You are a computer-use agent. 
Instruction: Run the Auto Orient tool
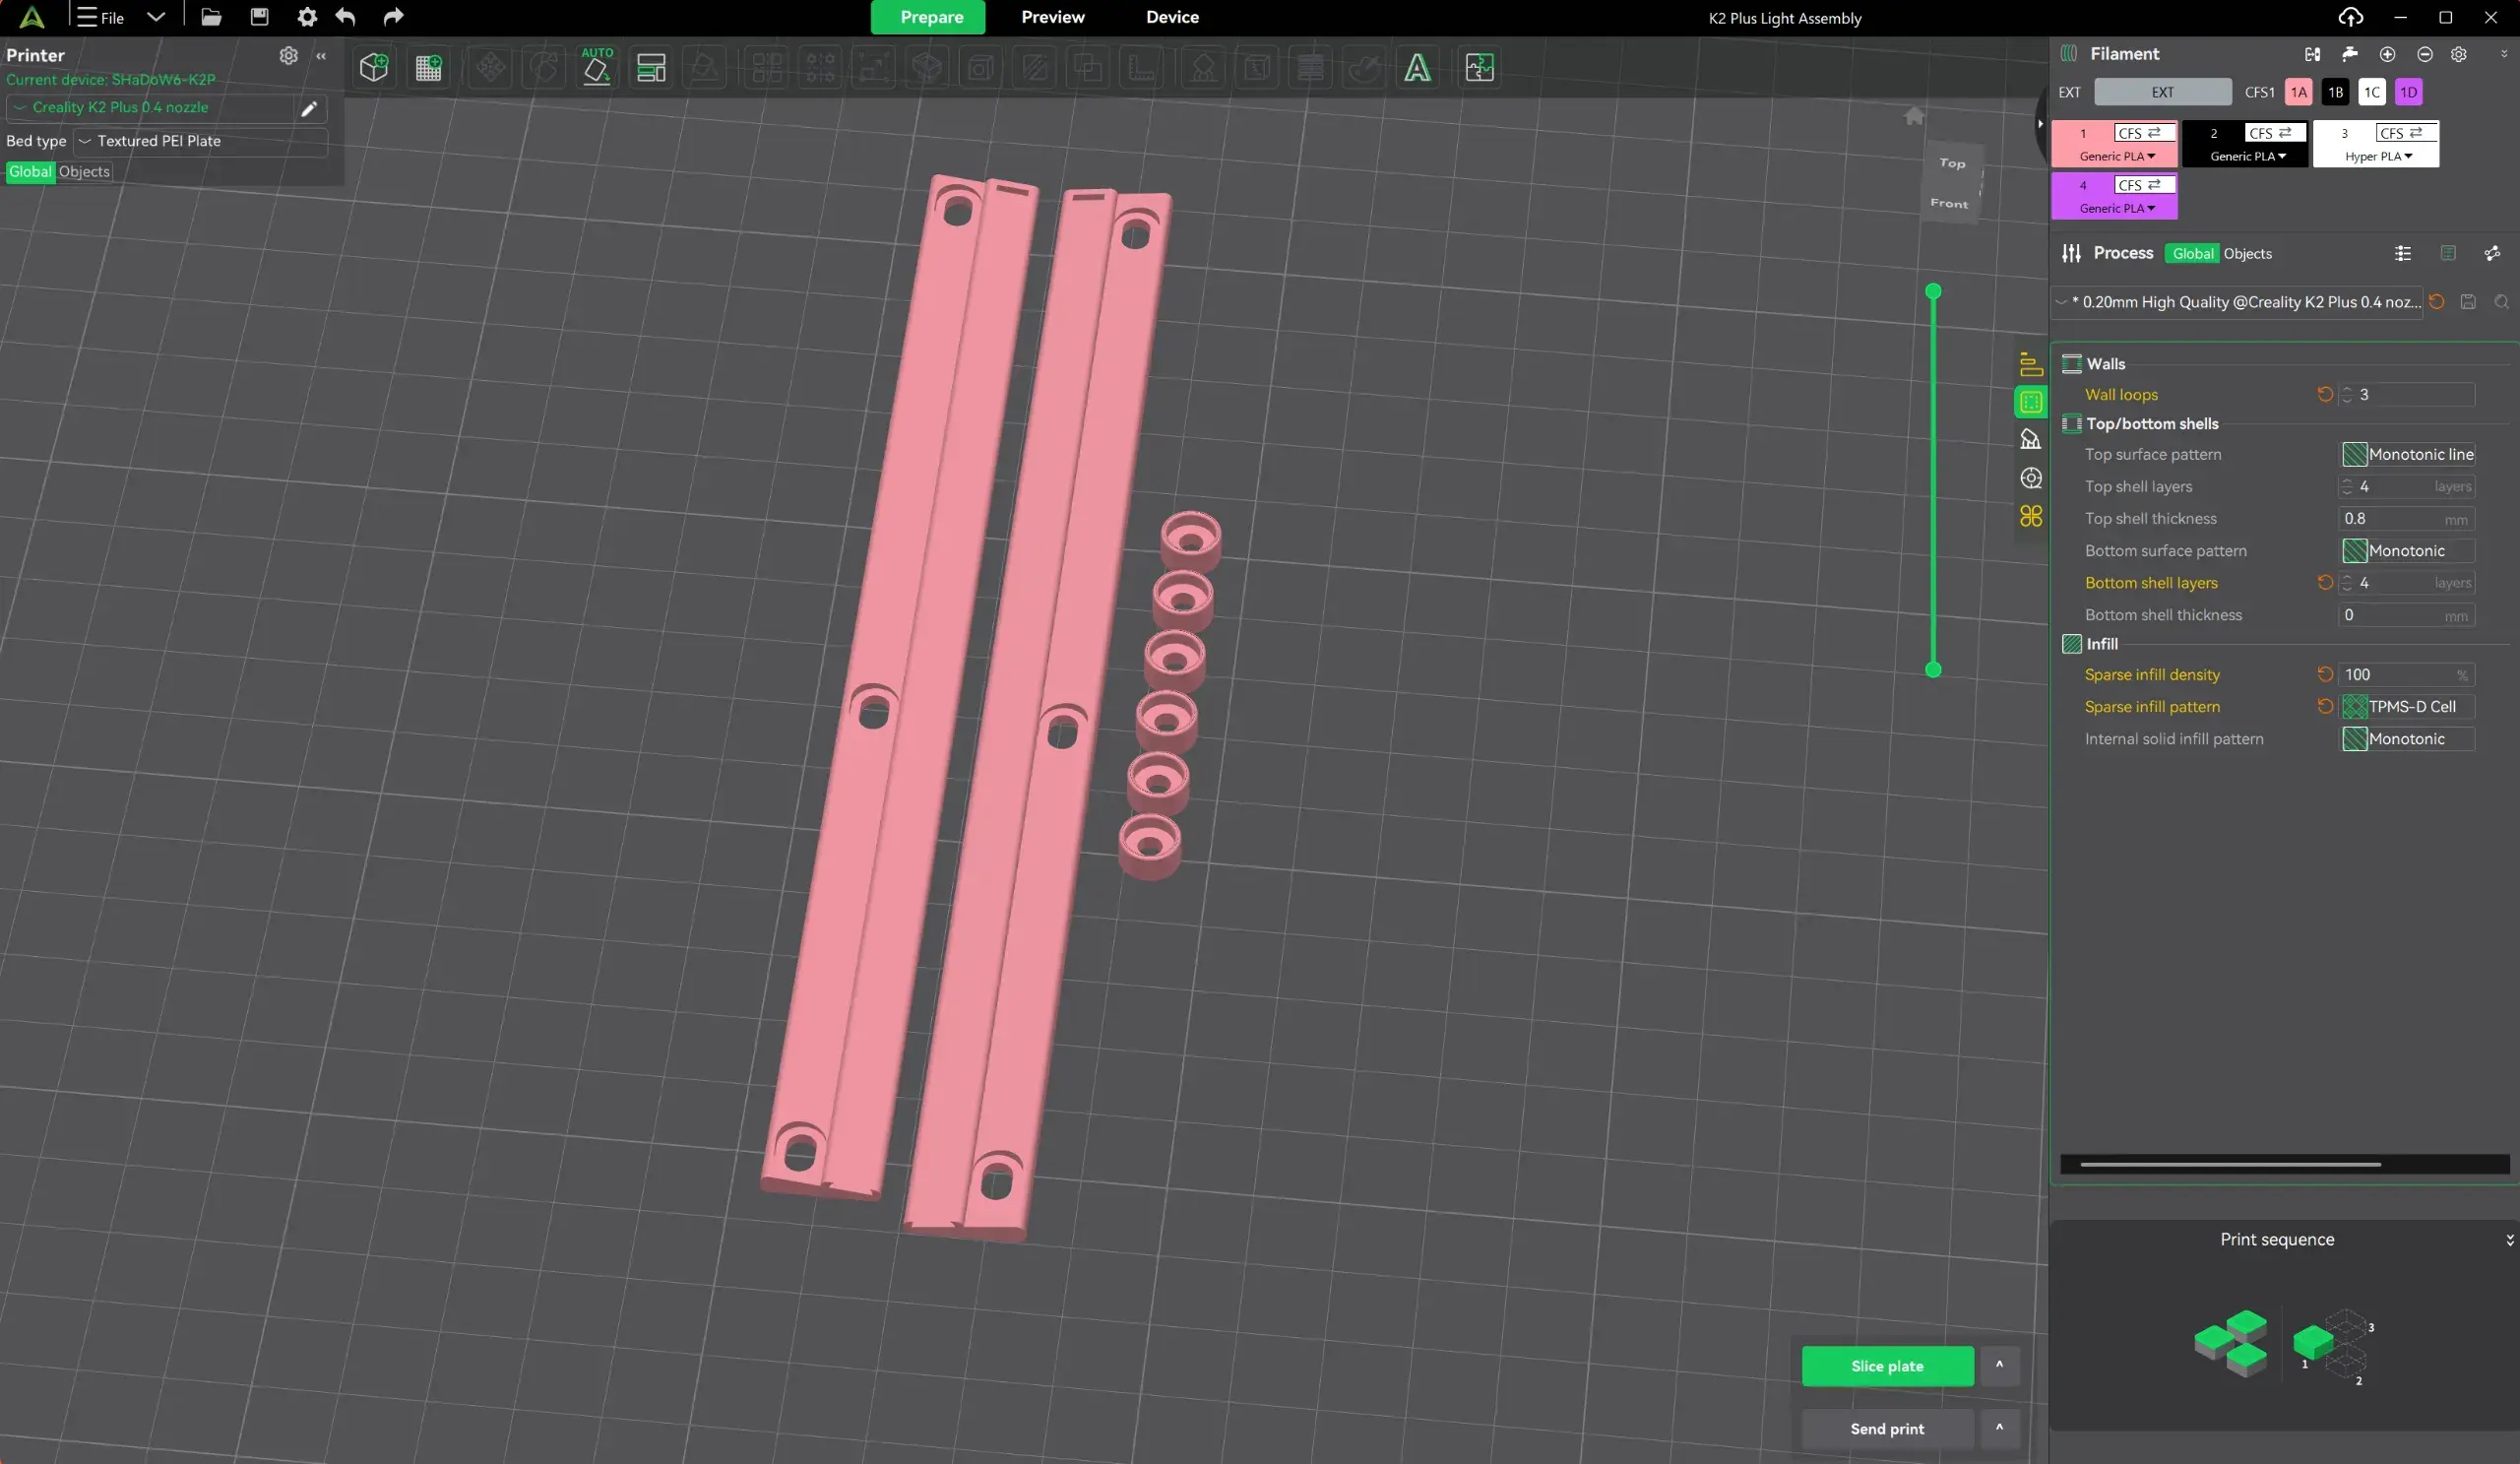click(596, 67)
